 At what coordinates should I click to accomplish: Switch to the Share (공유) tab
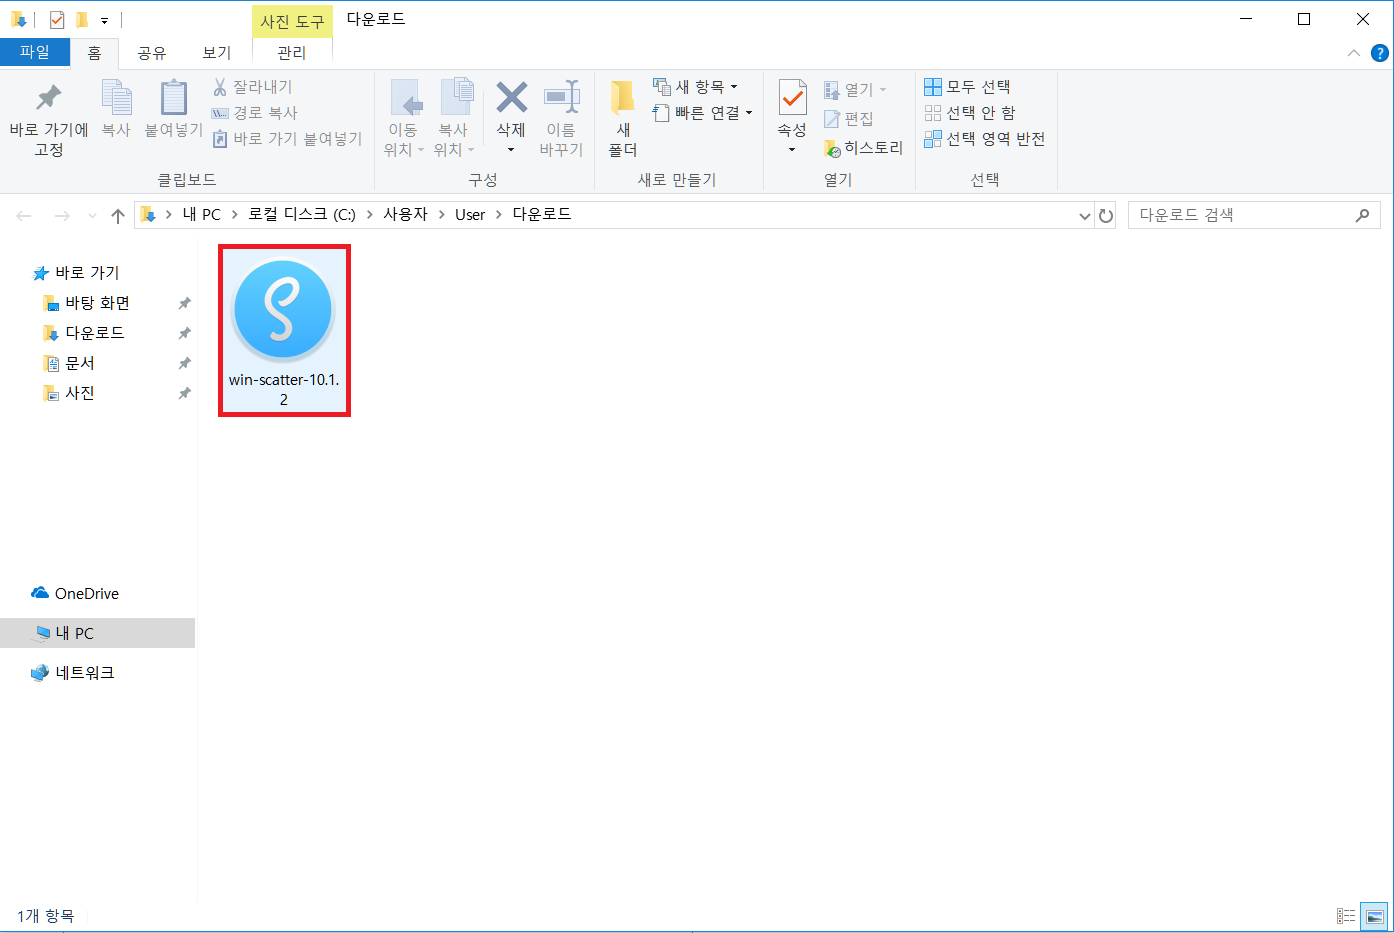click(152, 53)
